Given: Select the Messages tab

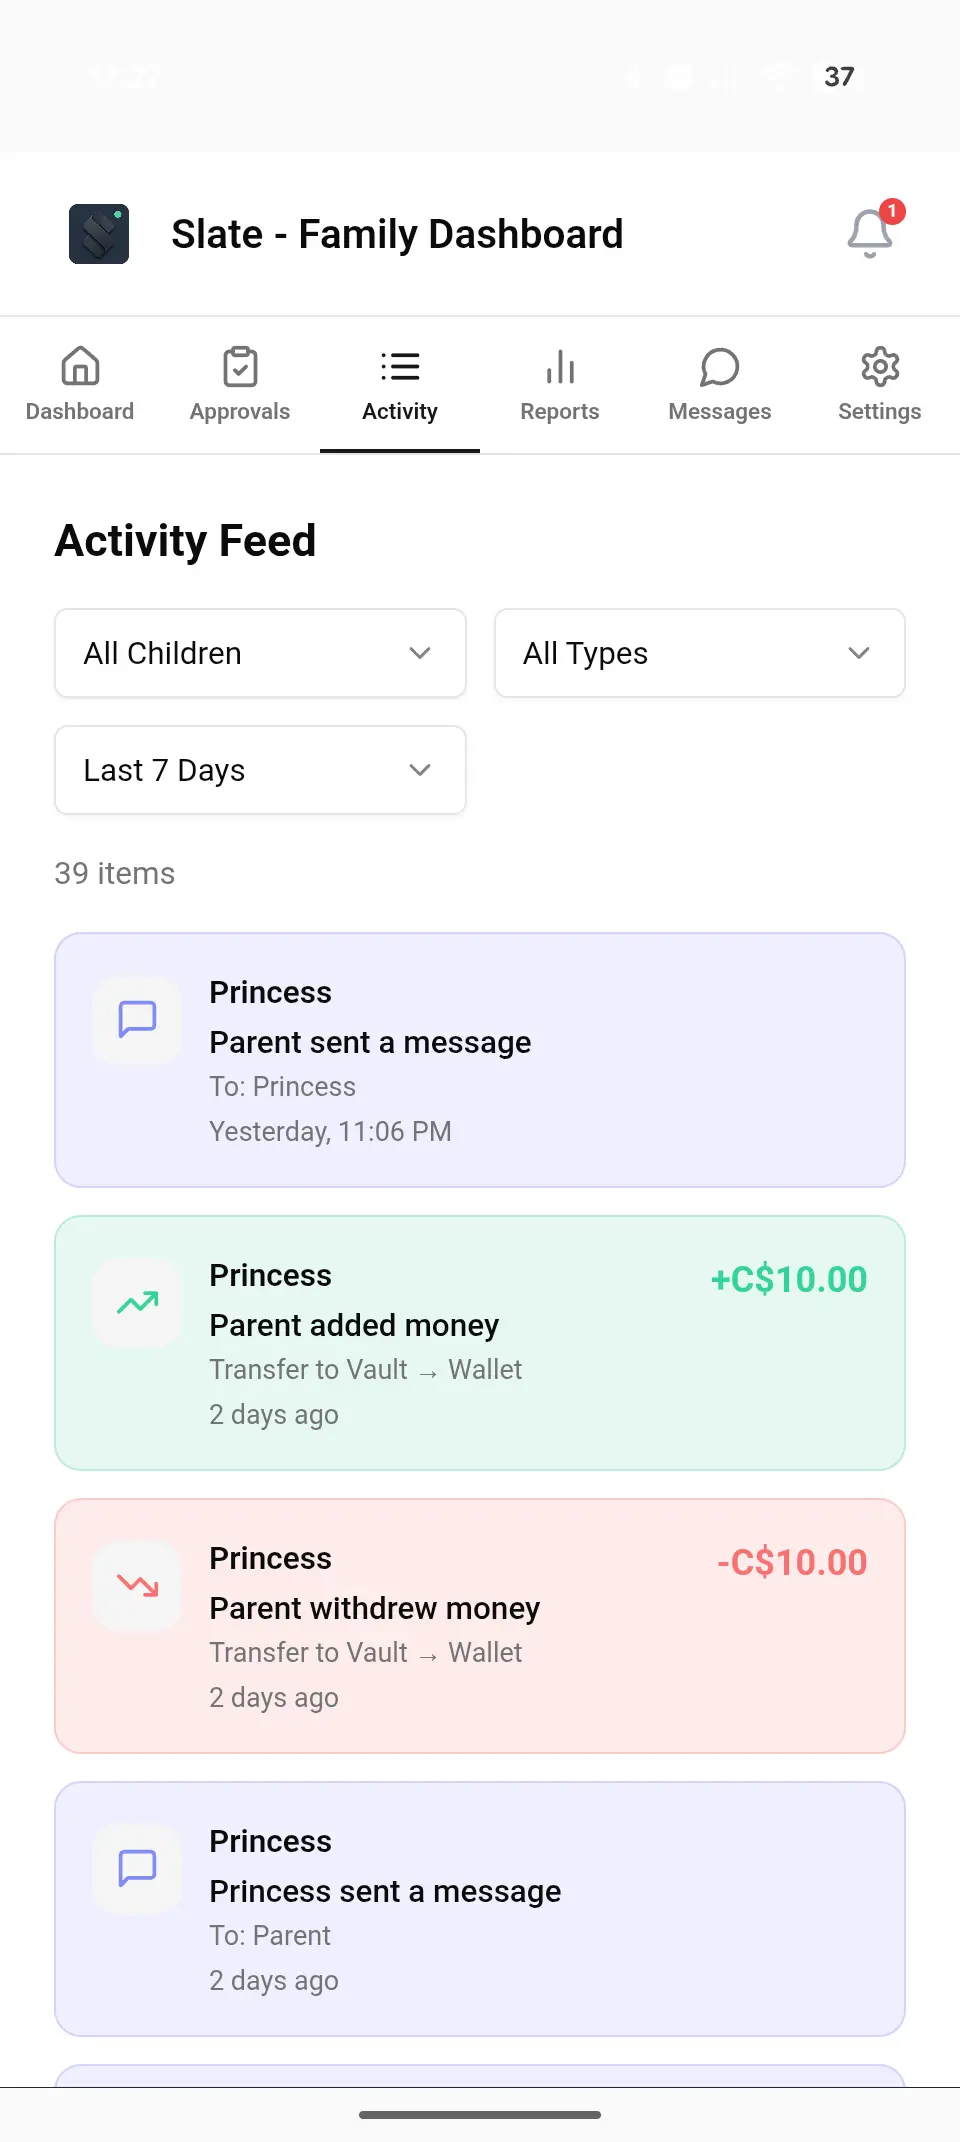Looking at the screenshot, I should click(x=719, y=385).
